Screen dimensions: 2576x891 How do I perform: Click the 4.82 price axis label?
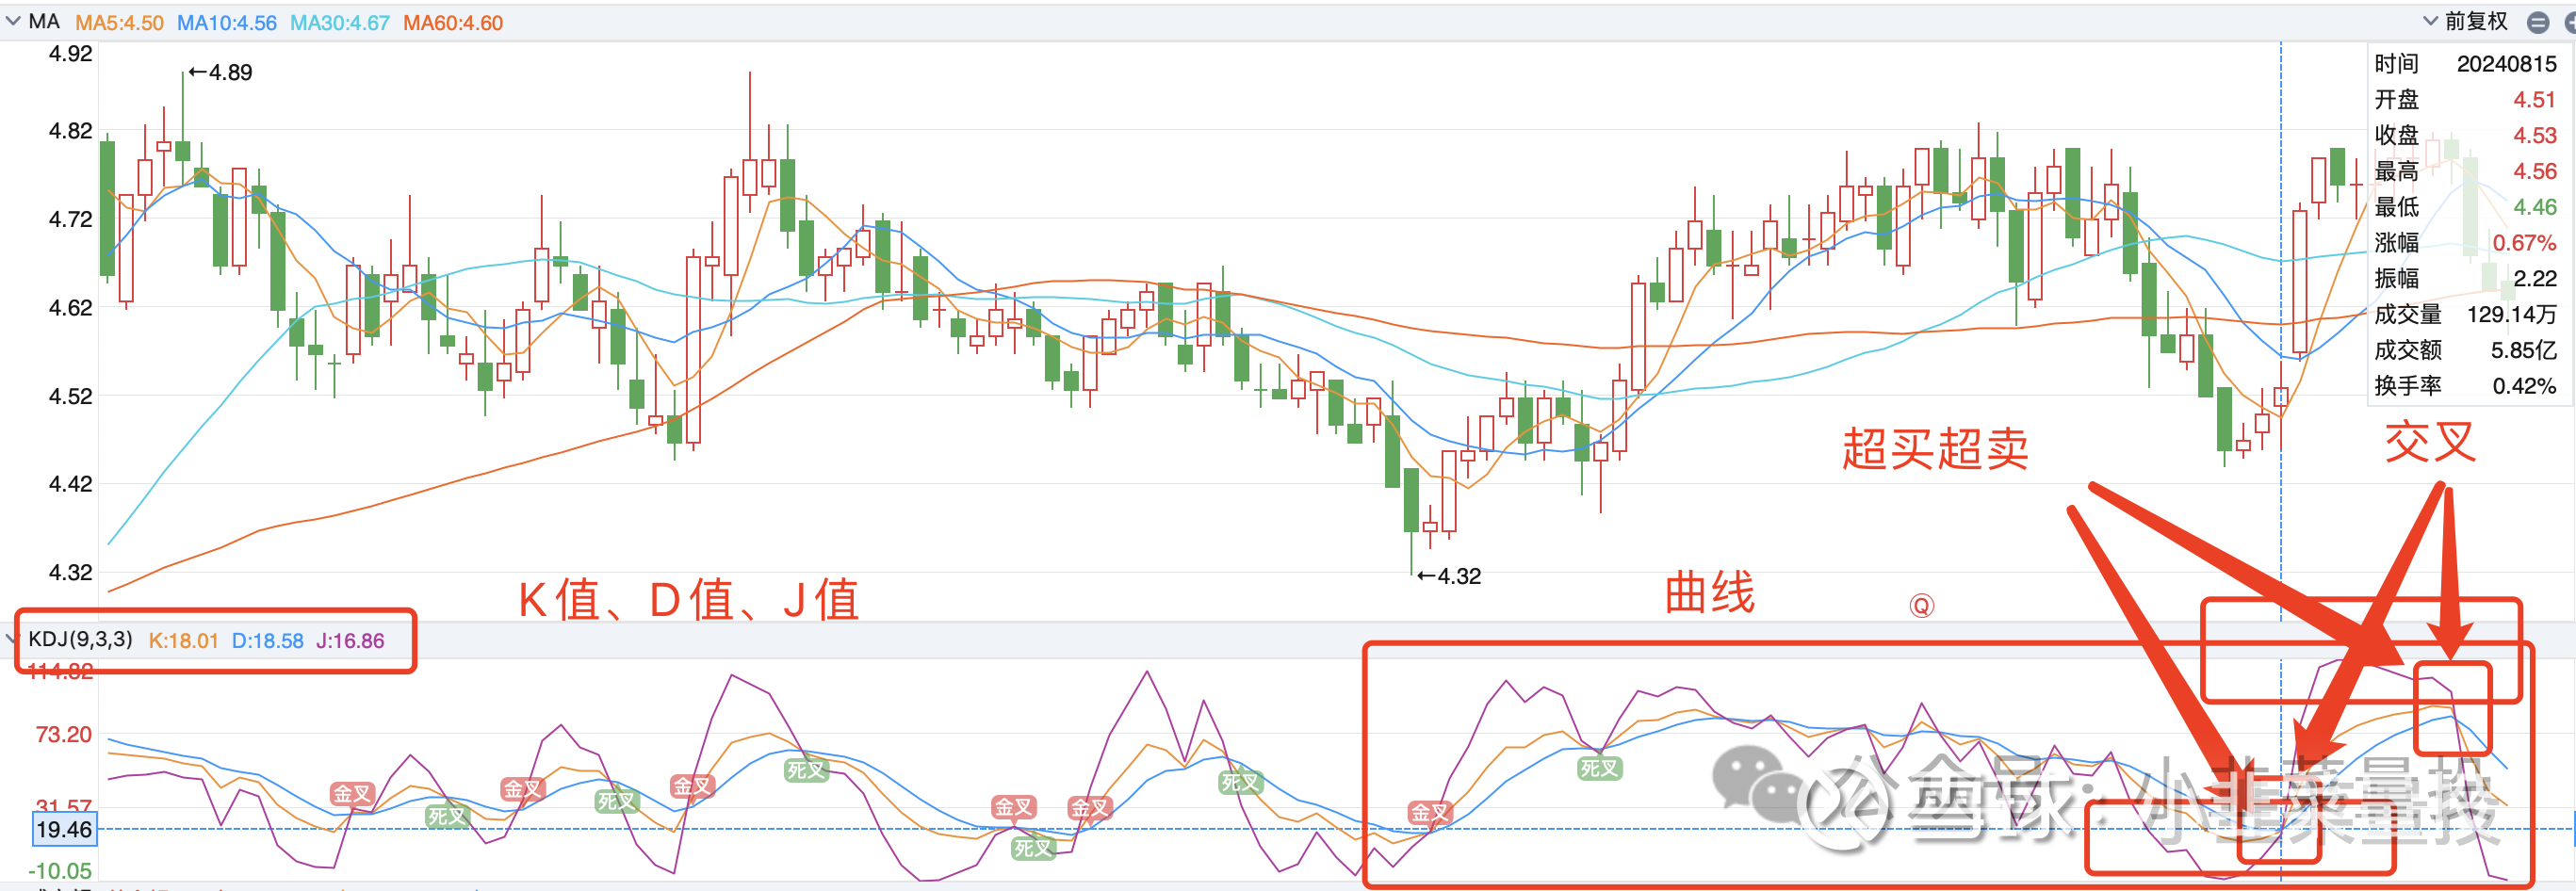[x=70, y=131]
